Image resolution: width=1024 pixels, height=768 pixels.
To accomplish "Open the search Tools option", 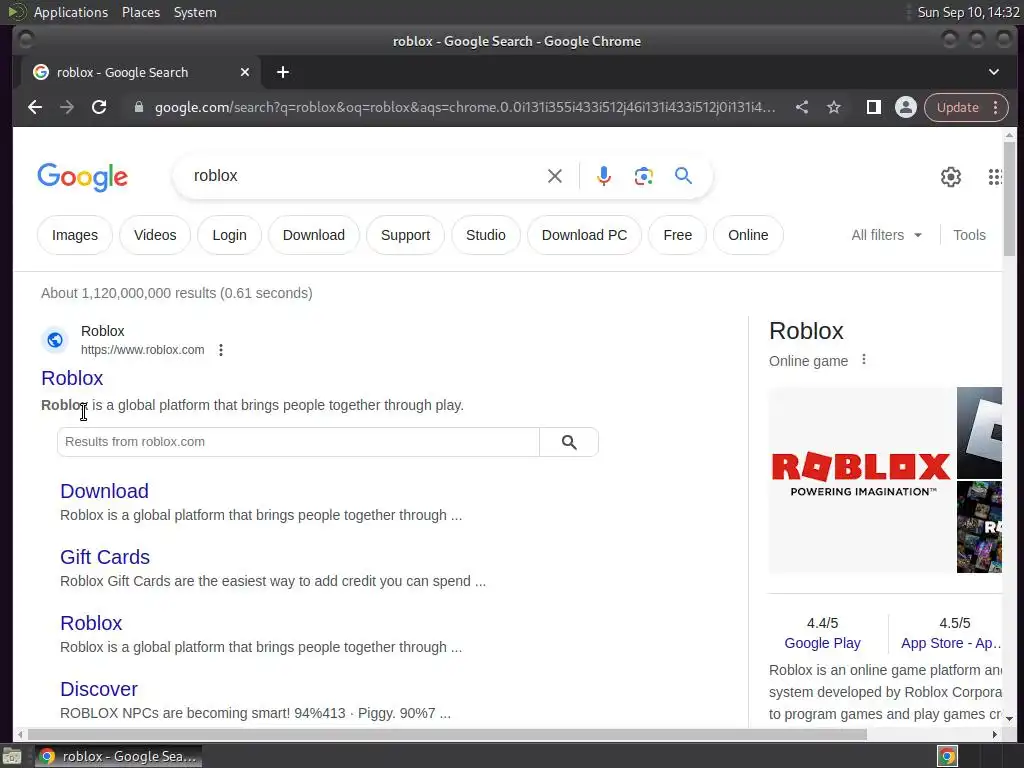I will click(x=969, y=235).
